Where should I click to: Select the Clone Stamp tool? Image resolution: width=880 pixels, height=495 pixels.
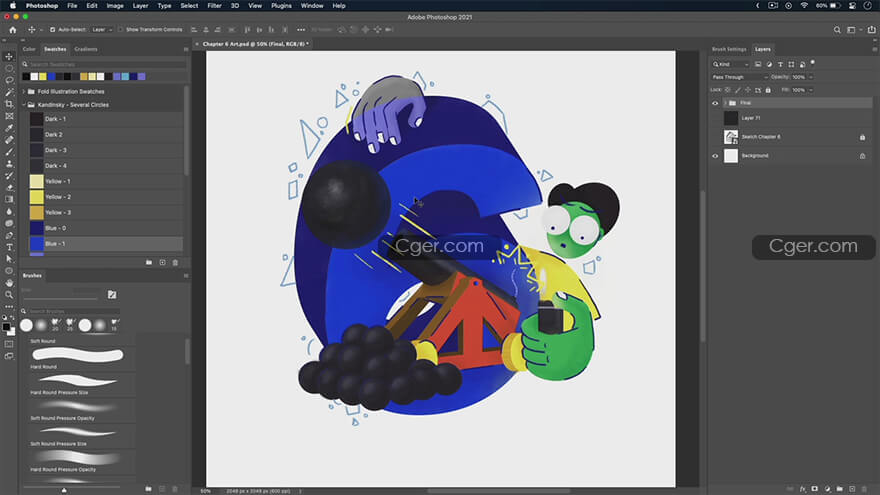click(x=9, y=164)
